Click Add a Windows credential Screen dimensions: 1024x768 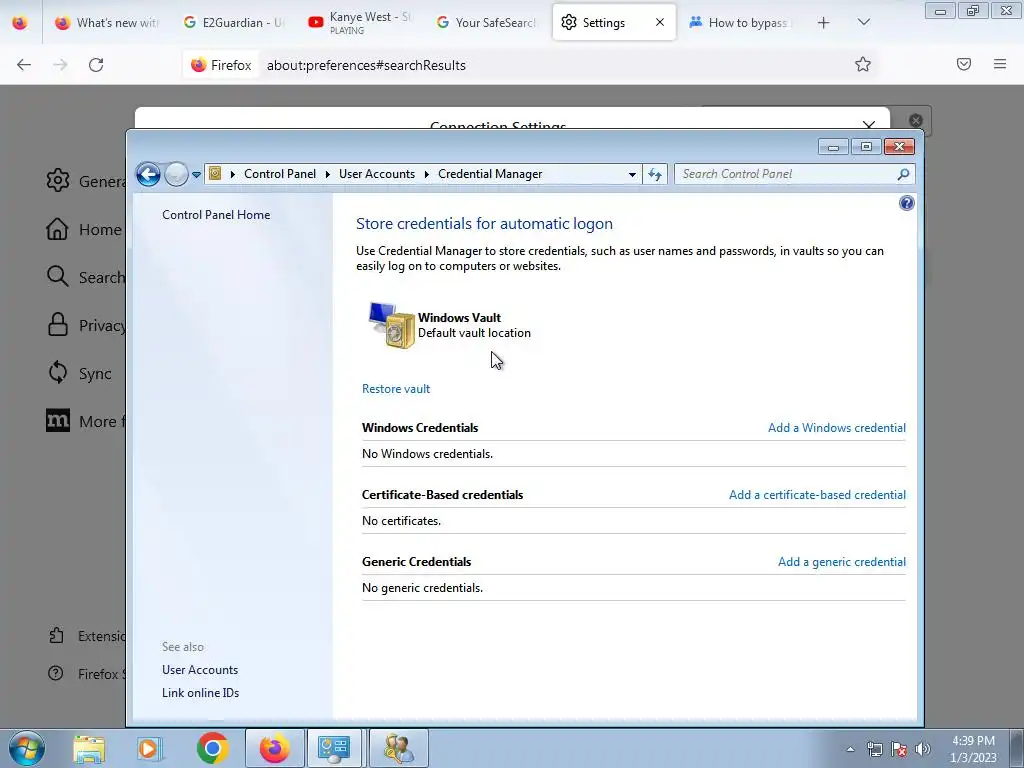(x=837, y=428)
